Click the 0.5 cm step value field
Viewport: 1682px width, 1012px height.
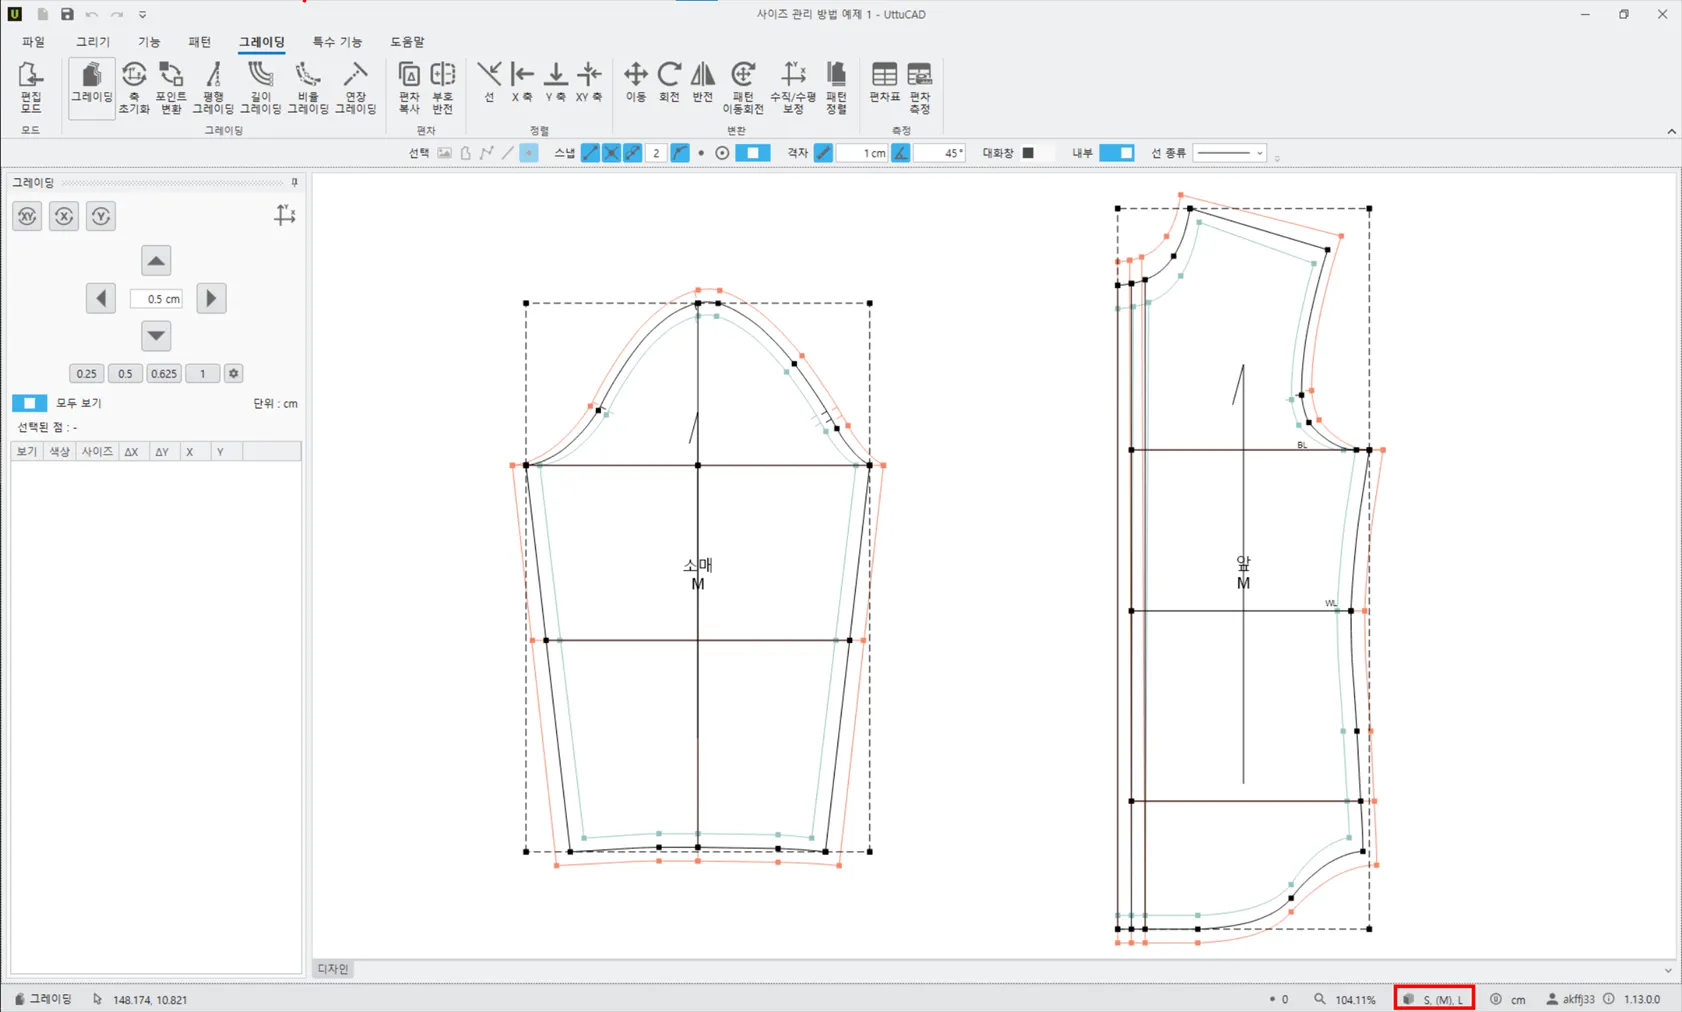pyautogui.click(x=156, y=299)
